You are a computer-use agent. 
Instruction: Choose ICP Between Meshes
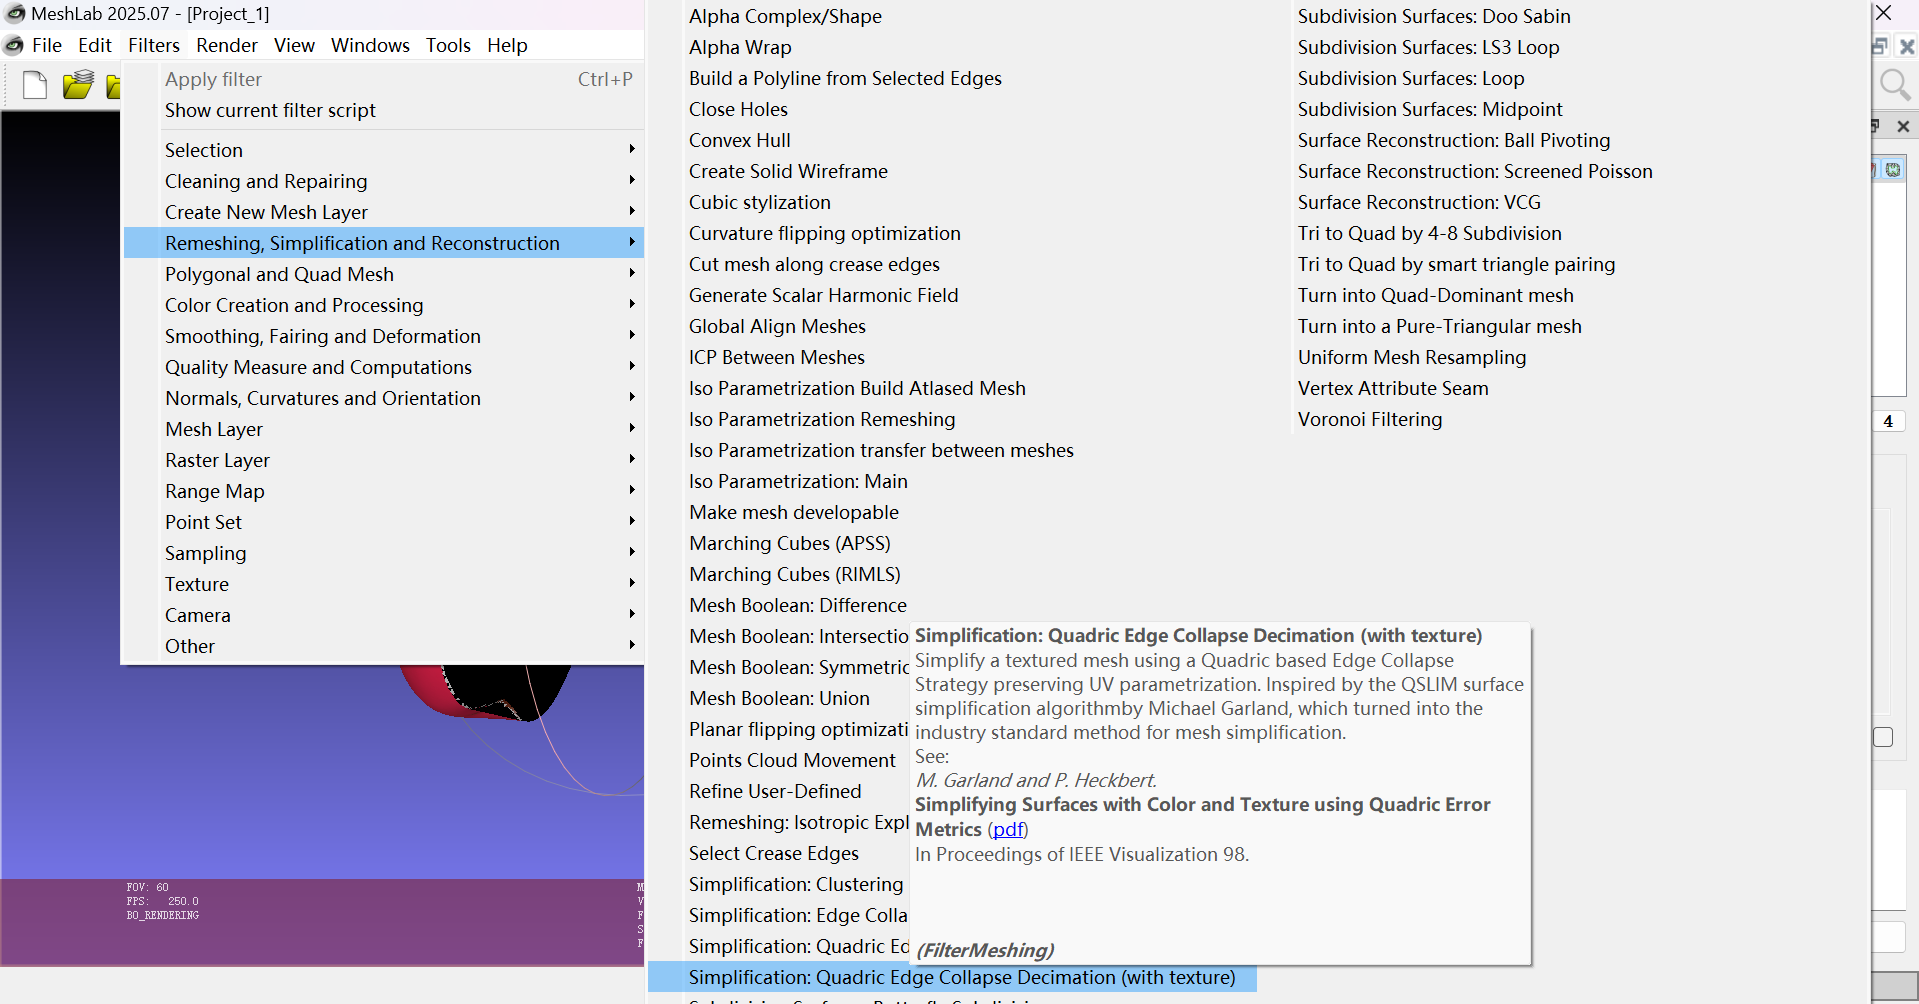(x=776, y=357)
